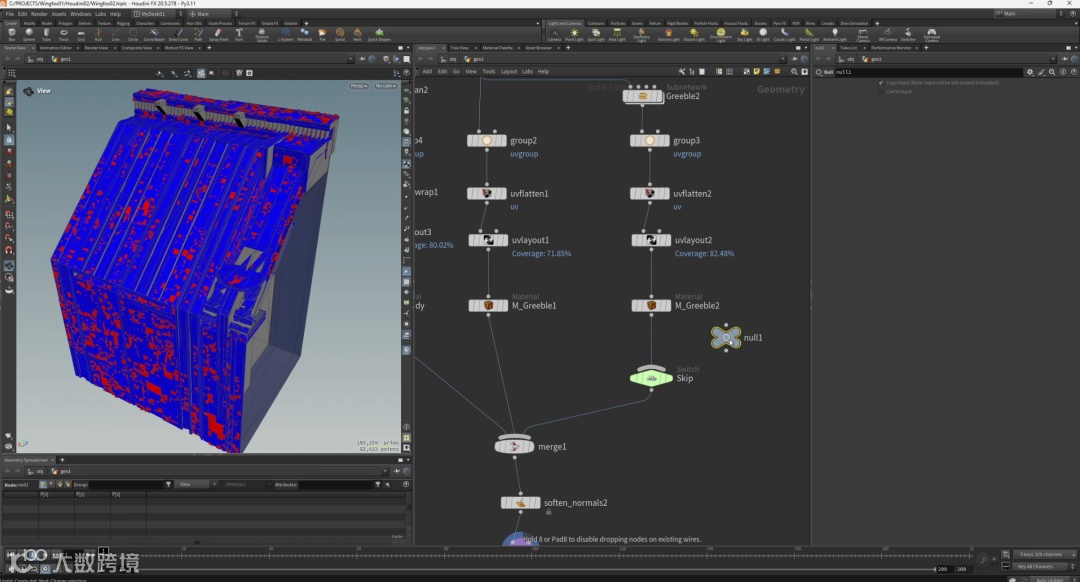
Task: Open the Persp viewport dropdown
Action: (x=358, y=86)
